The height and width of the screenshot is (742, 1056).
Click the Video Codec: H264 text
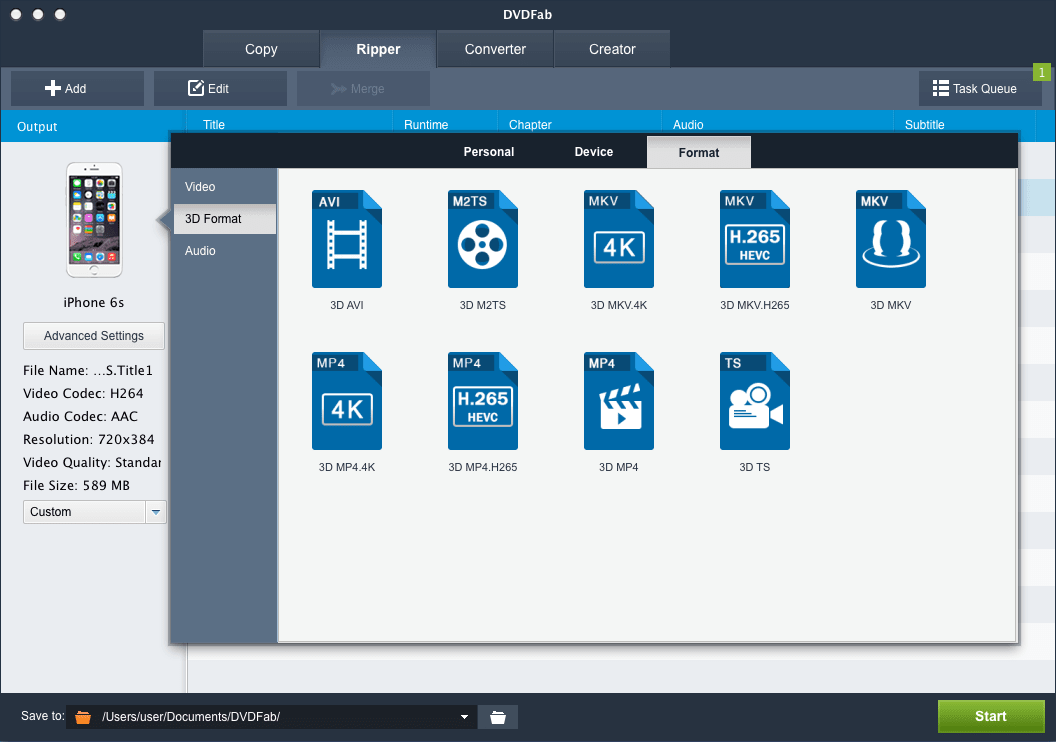(x=83, y=393)
